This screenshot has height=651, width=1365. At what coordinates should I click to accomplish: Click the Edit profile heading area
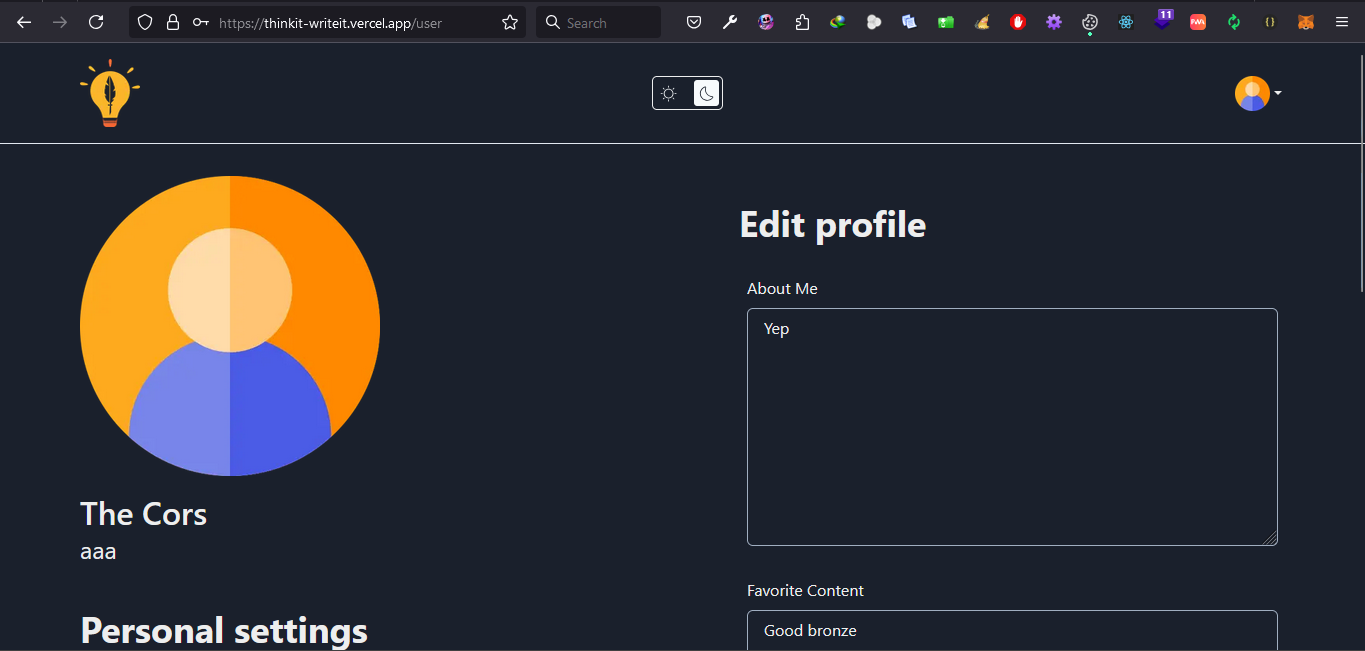coord(832,224)
